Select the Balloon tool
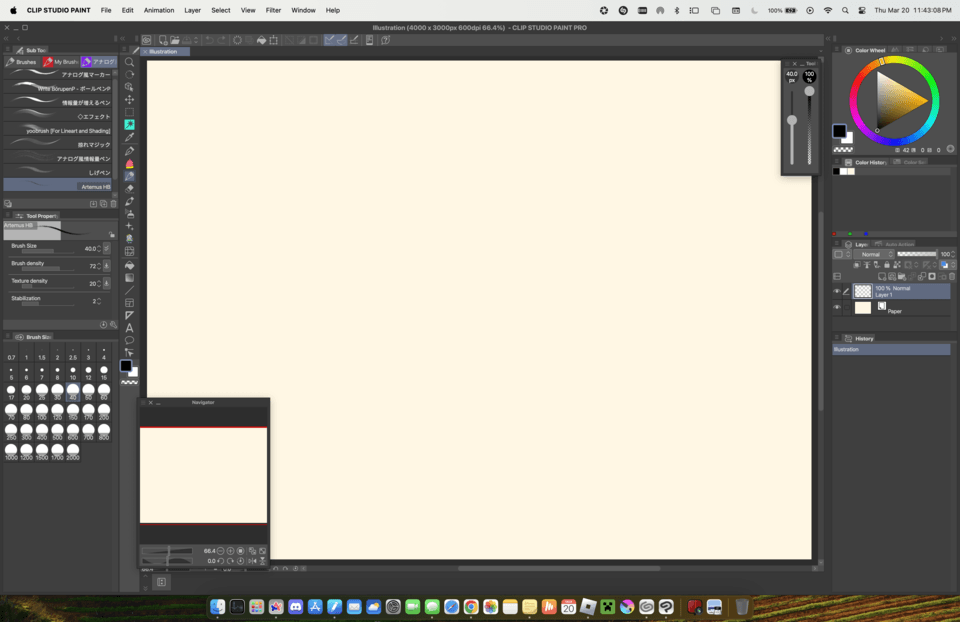This screenshot has height=622, width=960. click(x=129, y=340)
